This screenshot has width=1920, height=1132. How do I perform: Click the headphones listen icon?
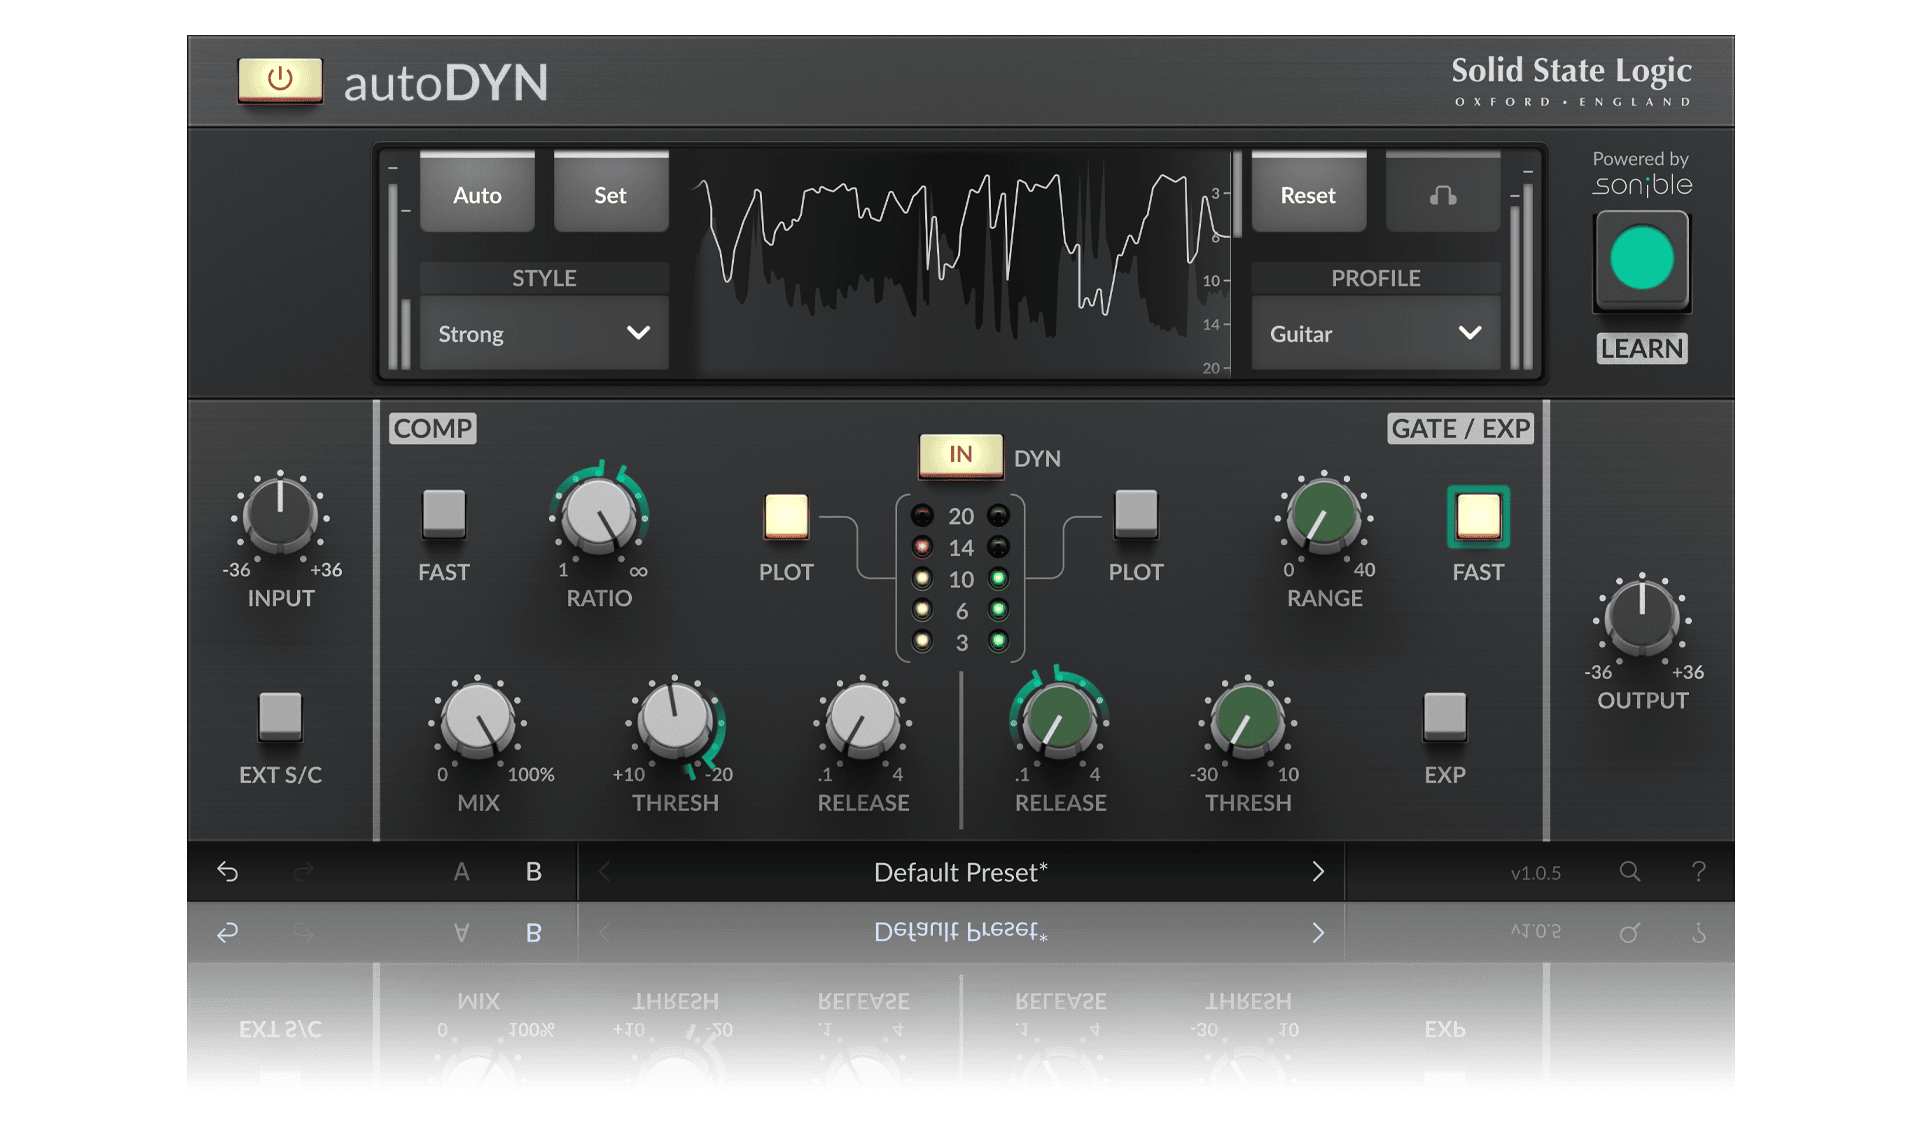click(1442, 195)
